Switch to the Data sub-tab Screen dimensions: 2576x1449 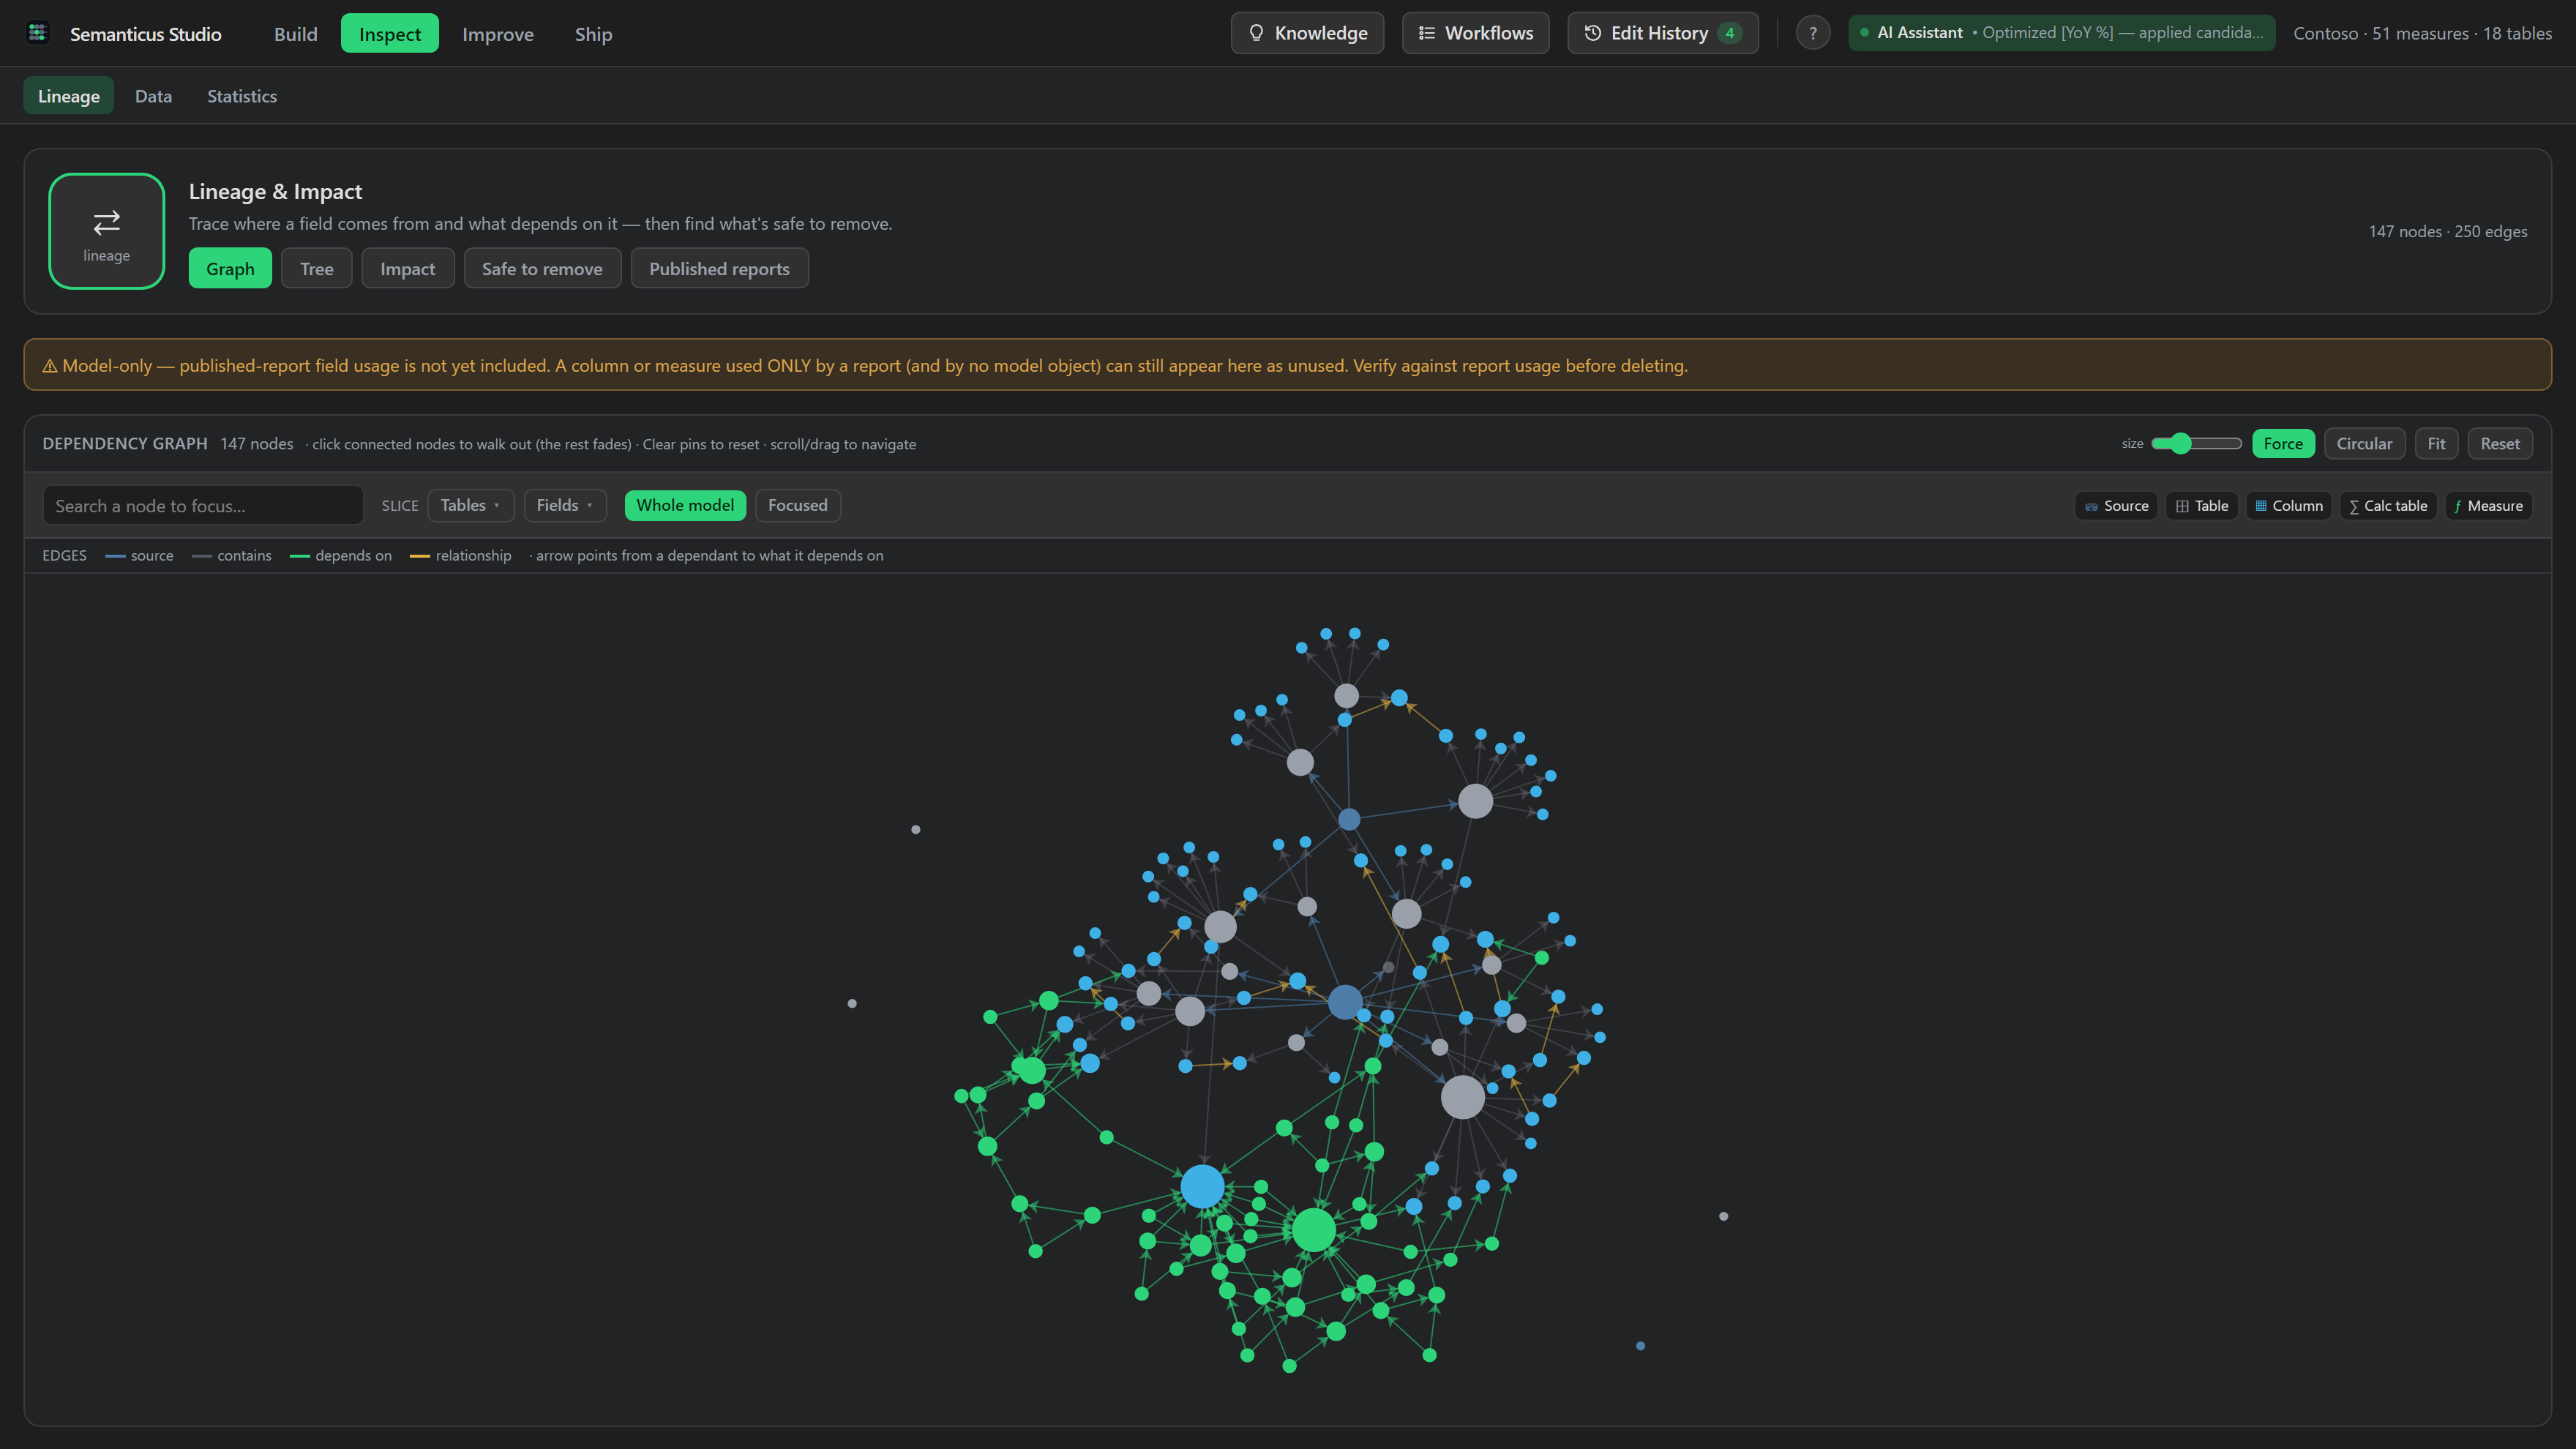tap(153, 96)
